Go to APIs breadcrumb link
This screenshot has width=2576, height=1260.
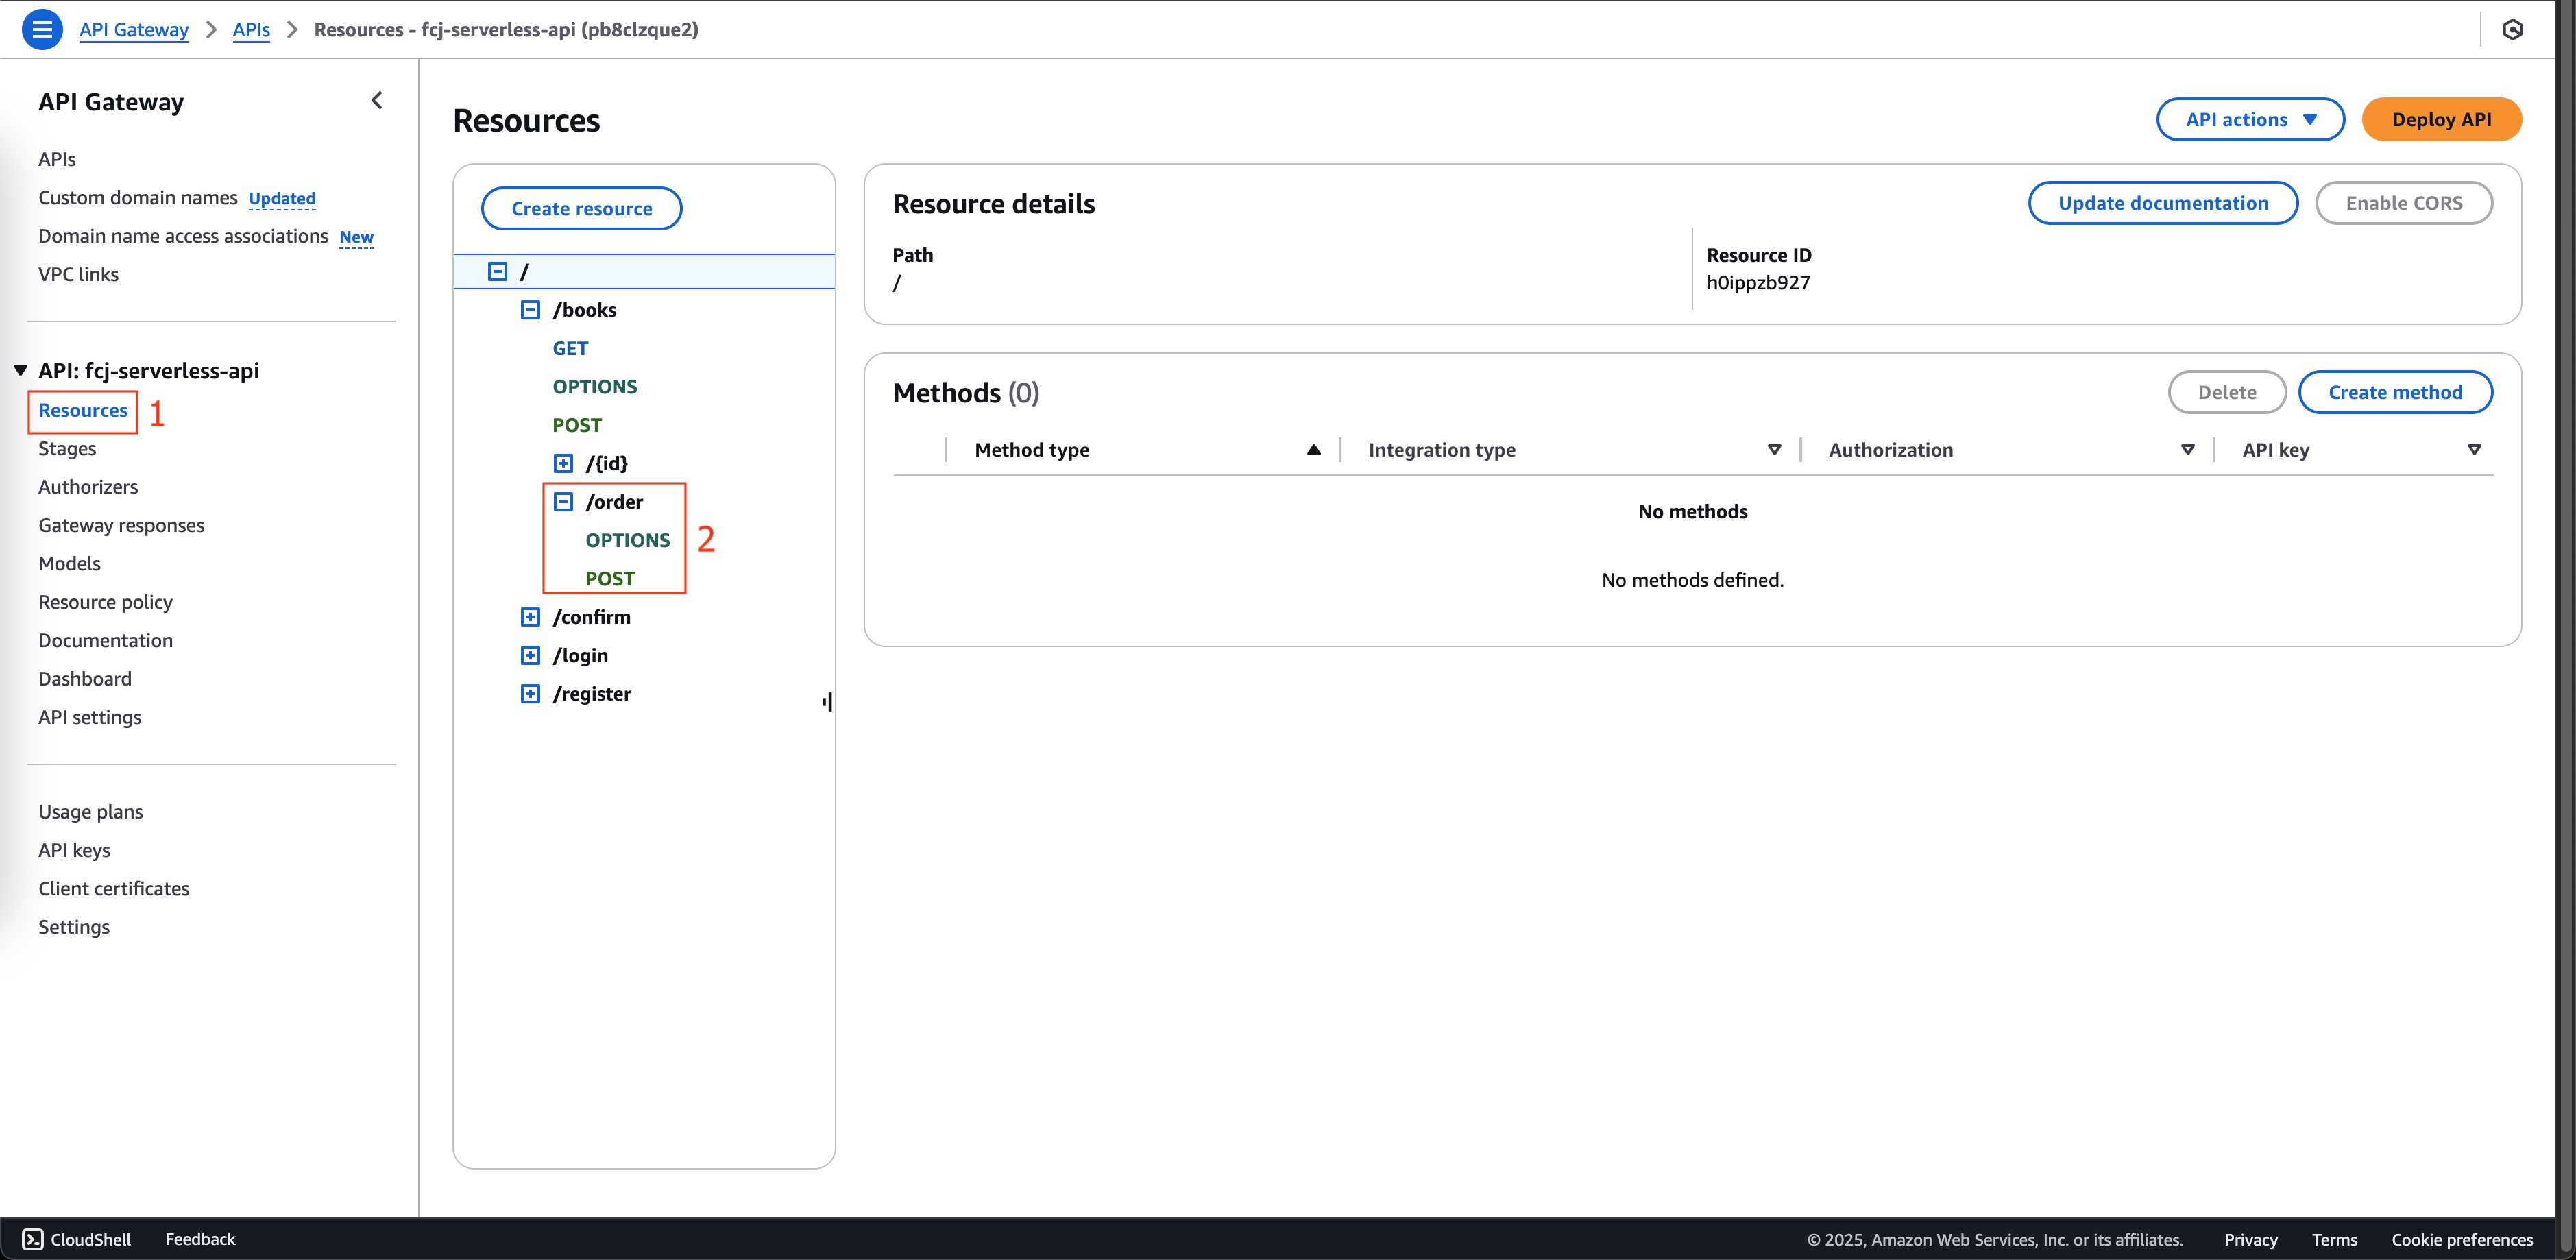coord(251,29)
